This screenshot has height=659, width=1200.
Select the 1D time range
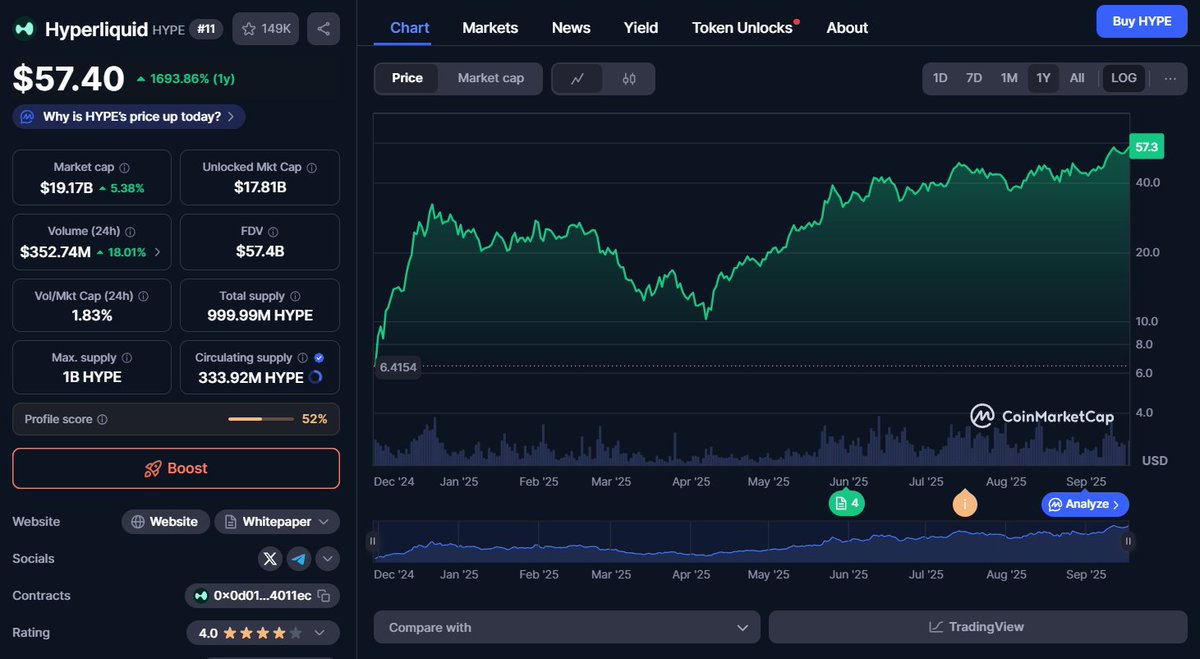[940, 78]
